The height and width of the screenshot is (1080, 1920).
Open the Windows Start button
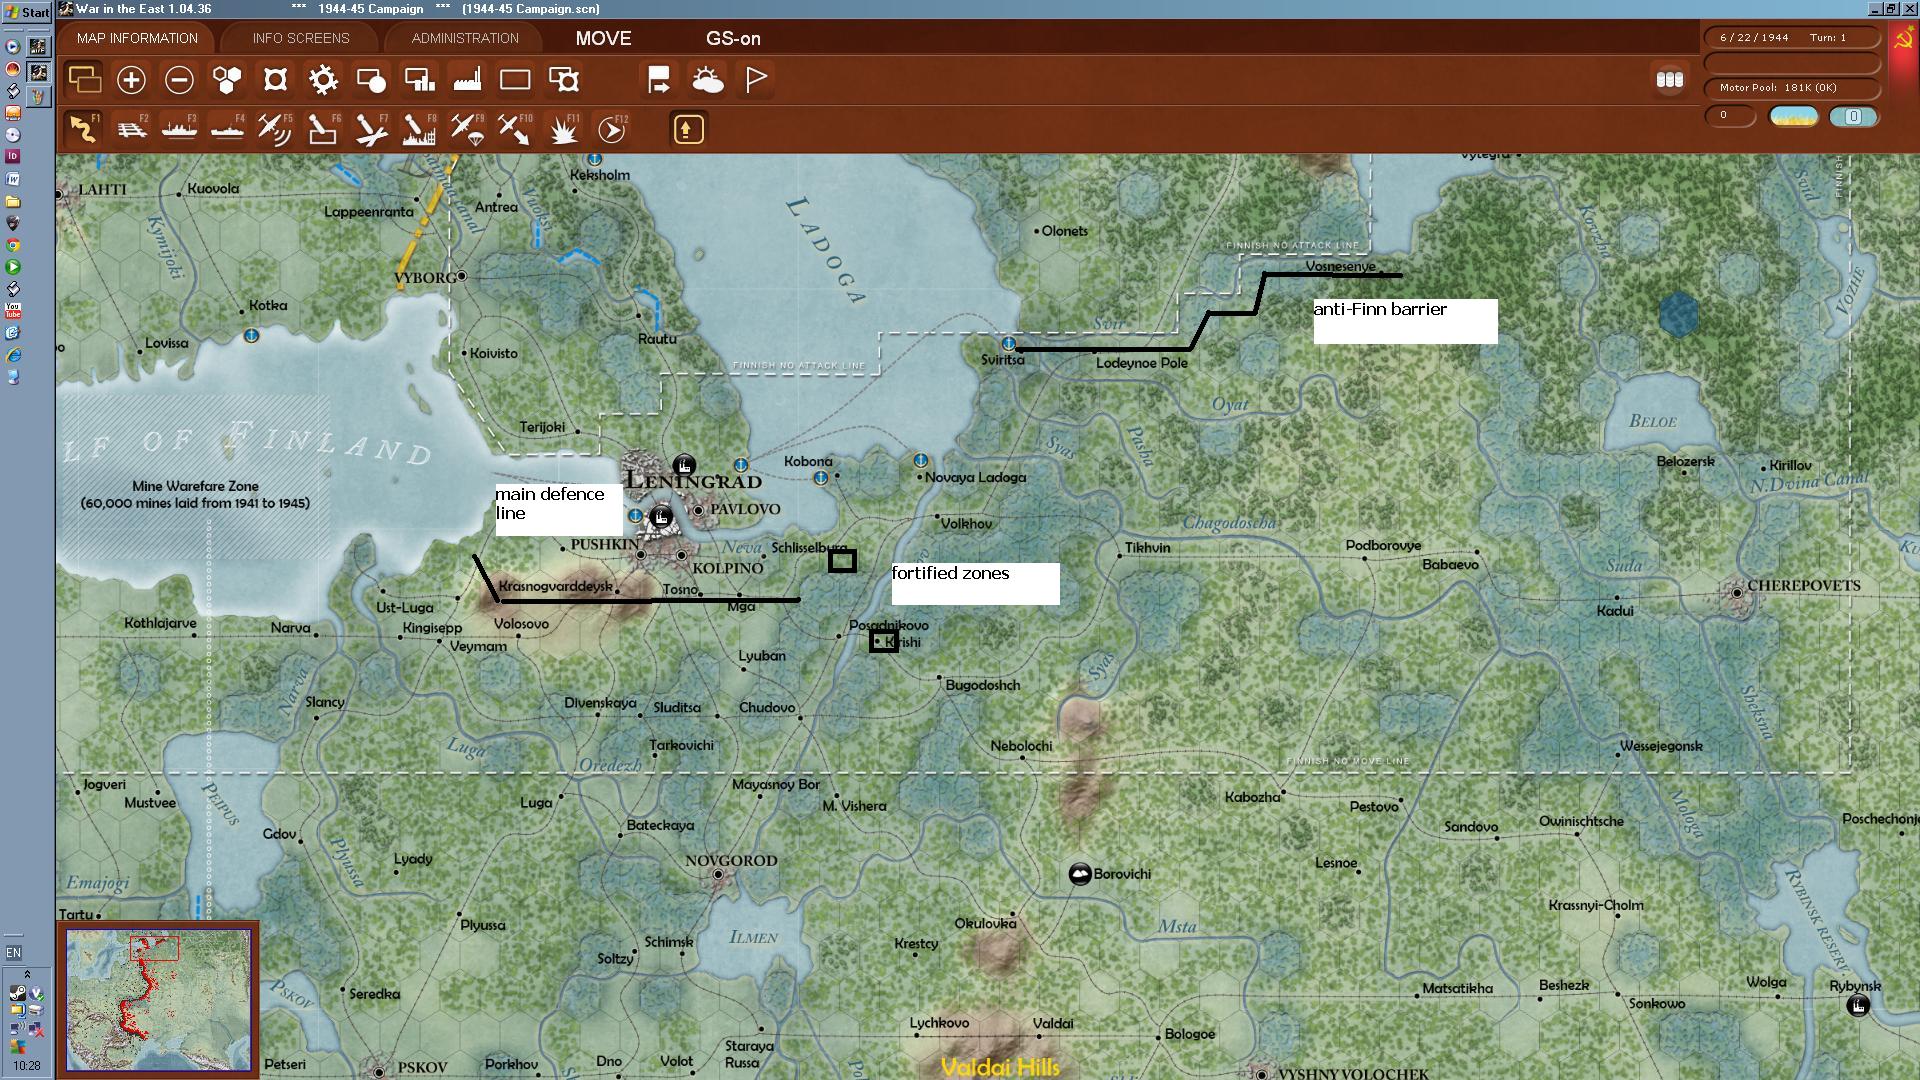(27, 12)
